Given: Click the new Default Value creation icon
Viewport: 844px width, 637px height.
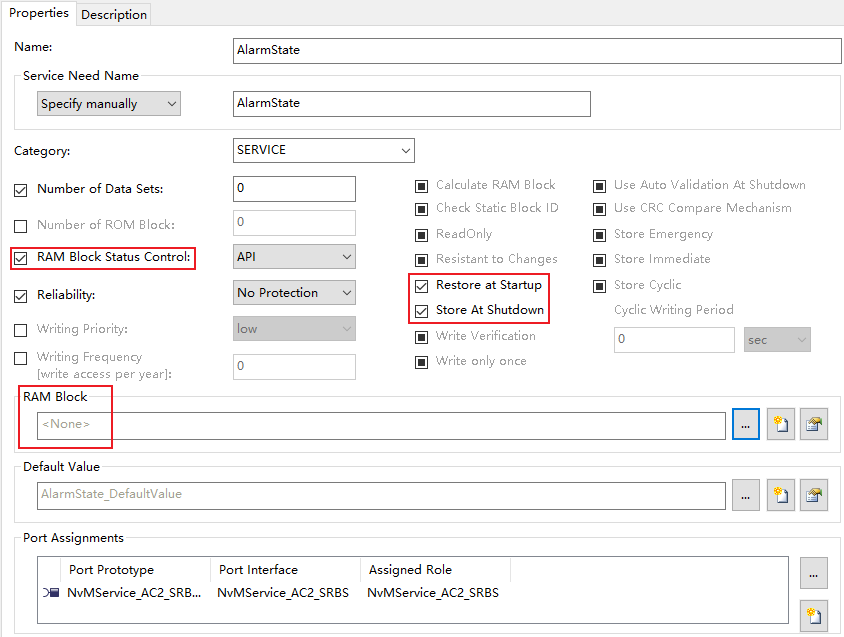Looking at the screenshot, I should [x=780, y=495].
